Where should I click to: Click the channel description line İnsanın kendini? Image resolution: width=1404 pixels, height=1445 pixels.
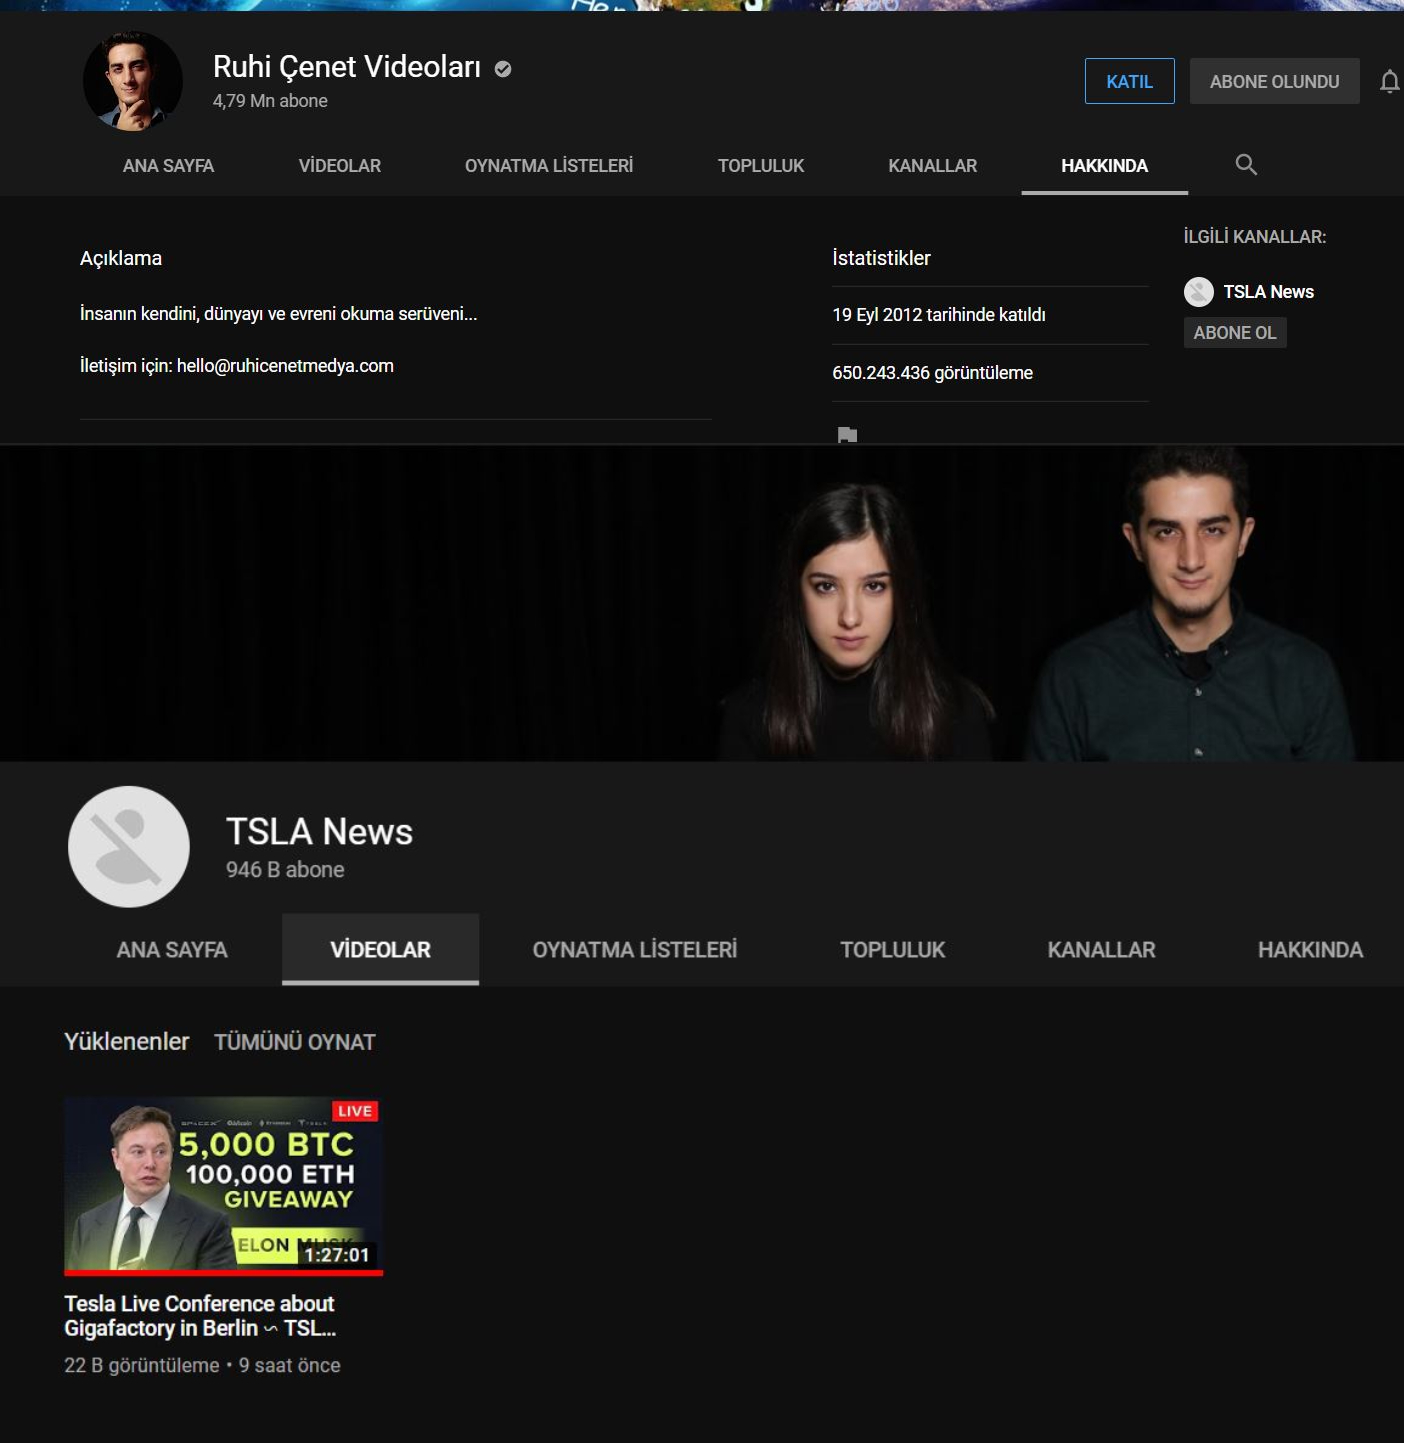tap(279, 314)
